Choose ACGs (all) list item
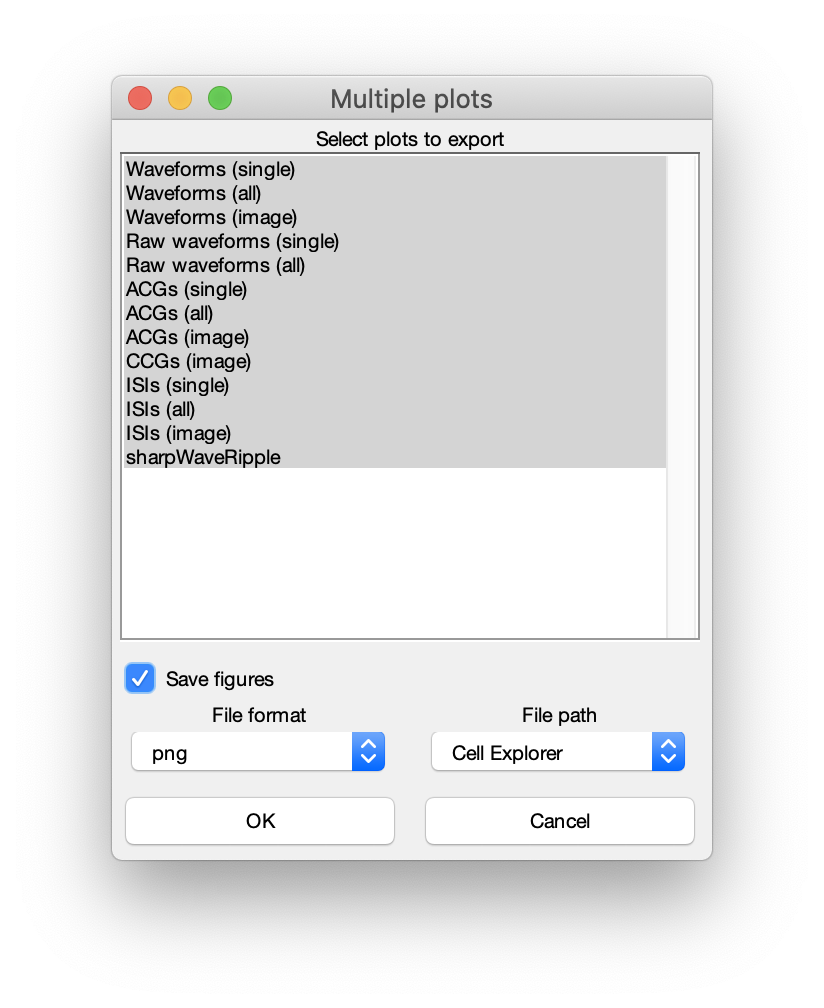The height and width of the screenshot is (1008, 824). pyautogui.click(x=395, y=313)
